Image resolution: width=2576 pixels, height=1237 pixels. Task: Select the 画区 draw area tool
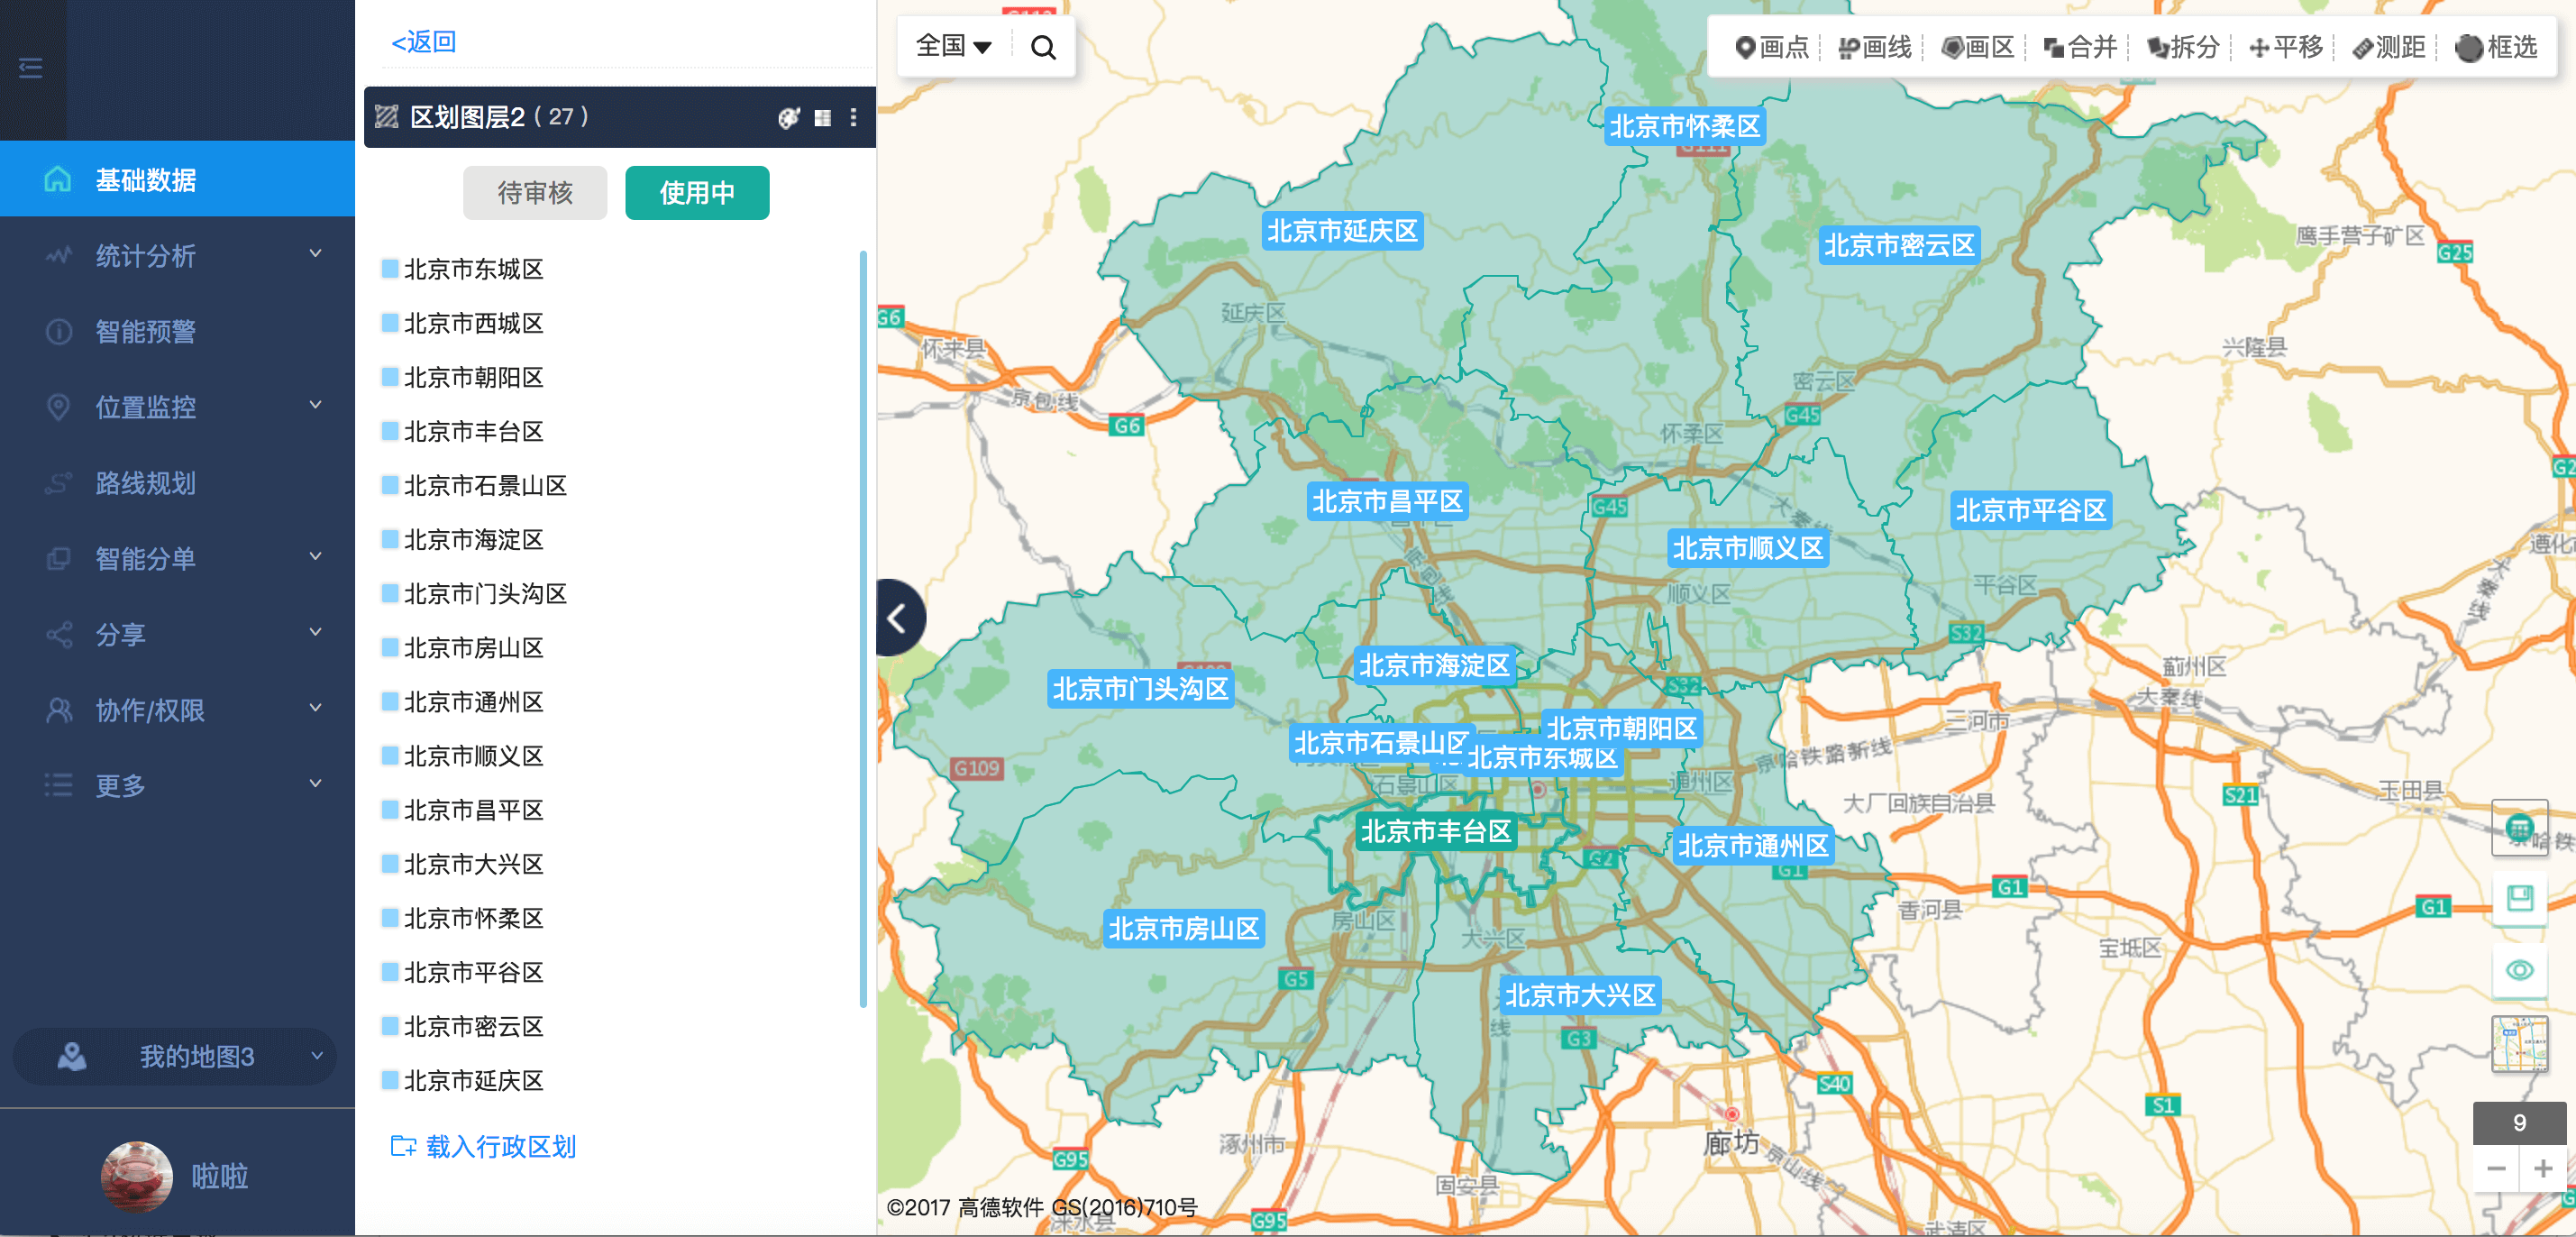[x=1977, y=47]
